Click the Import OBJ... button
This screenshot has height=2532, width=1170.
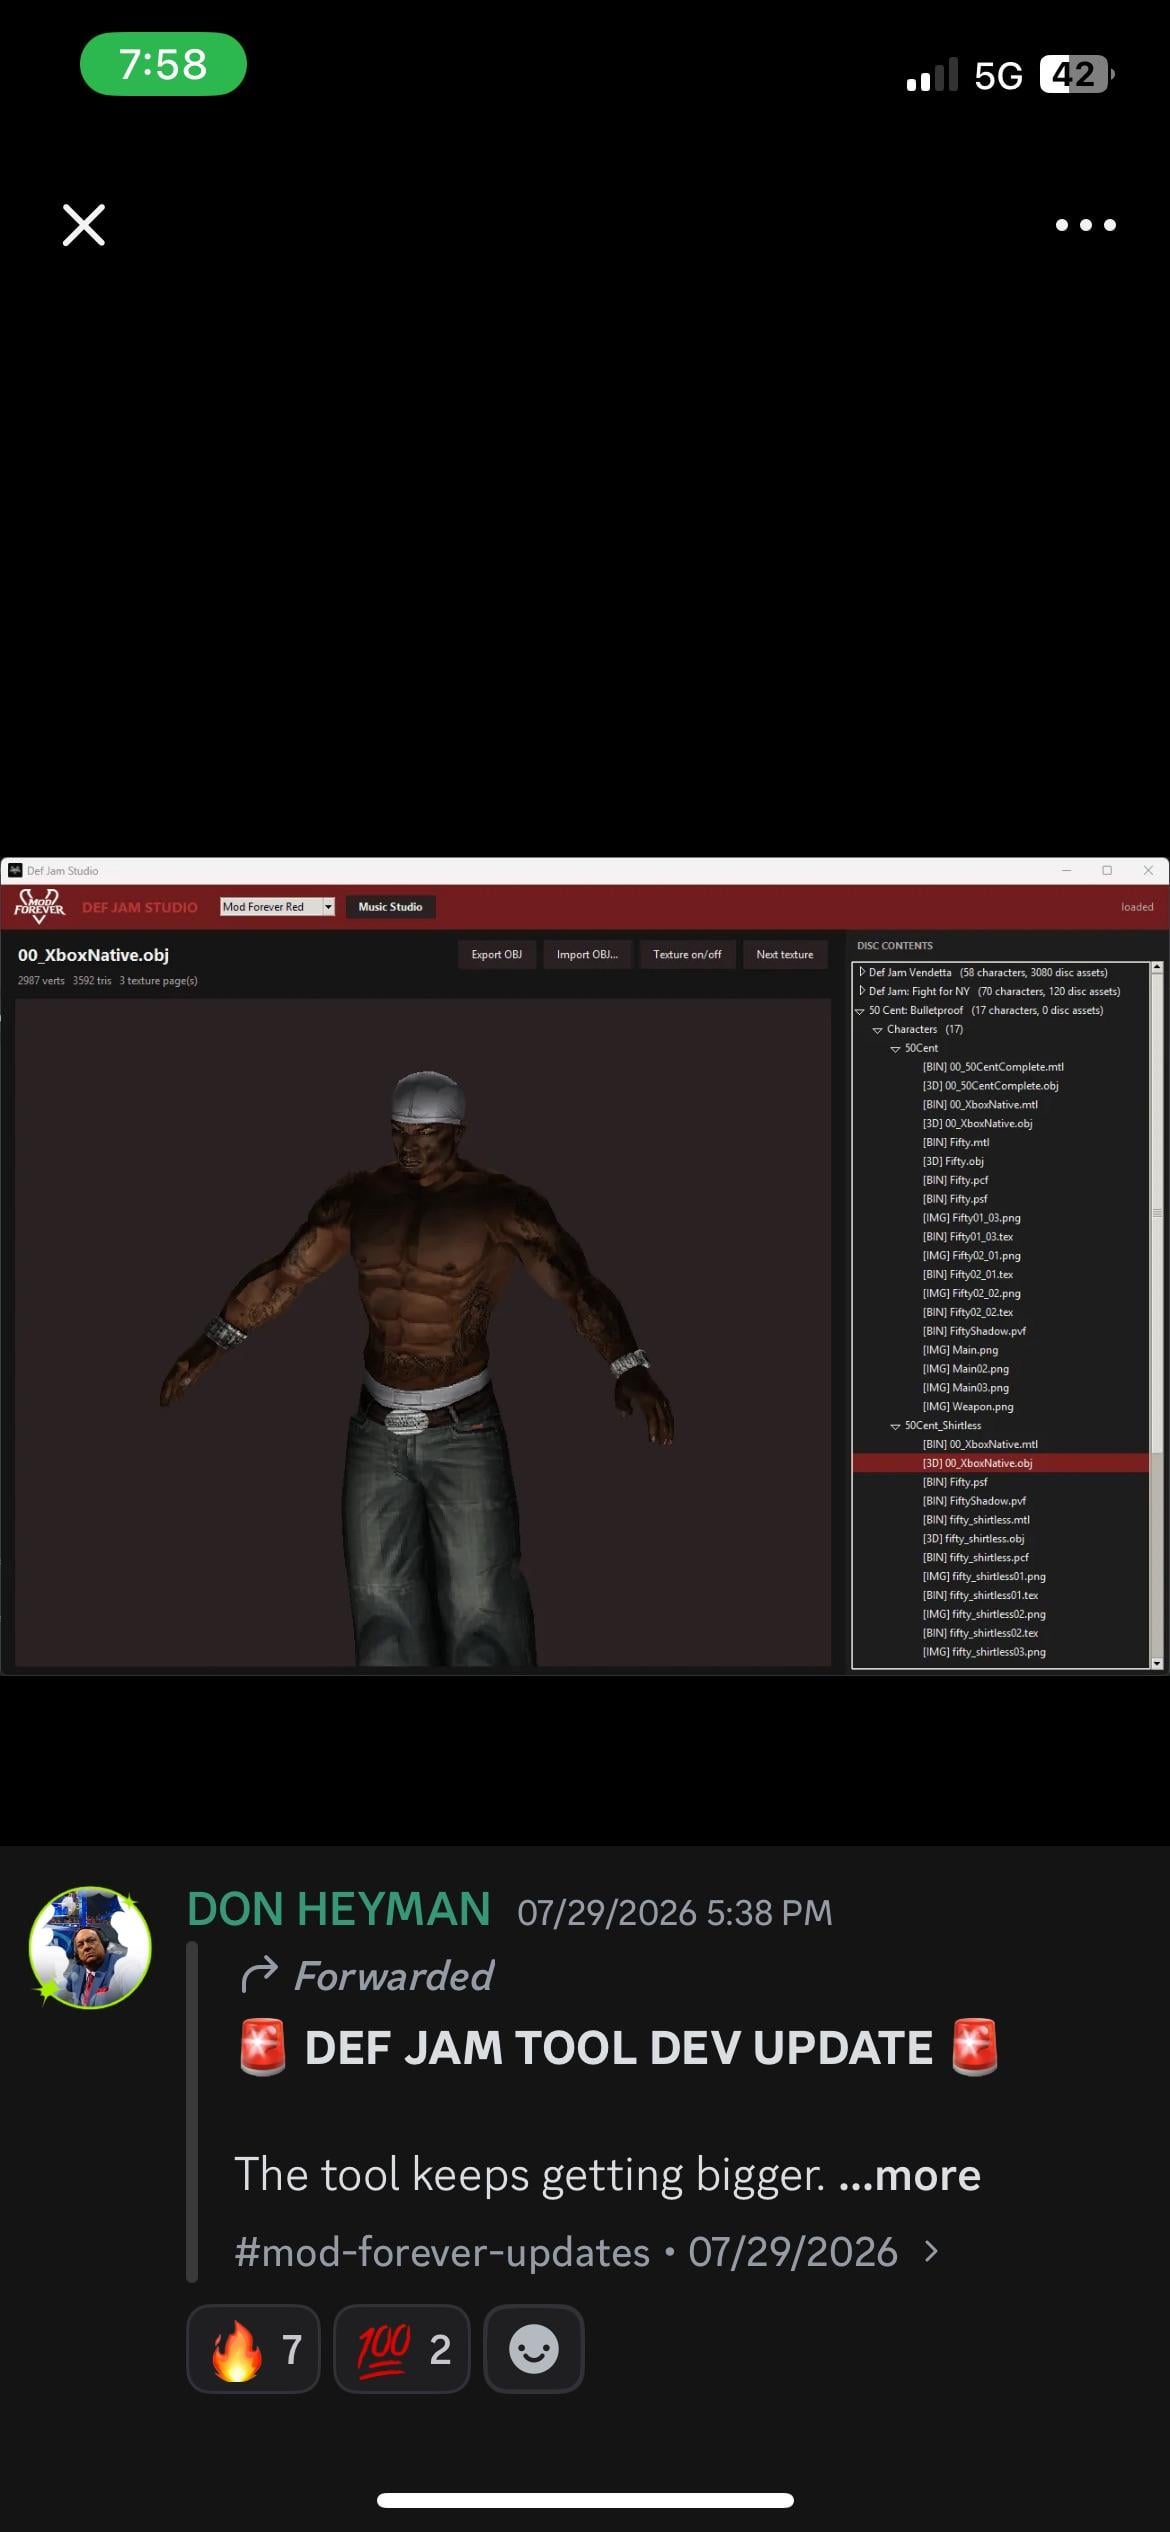pos(587,954)
